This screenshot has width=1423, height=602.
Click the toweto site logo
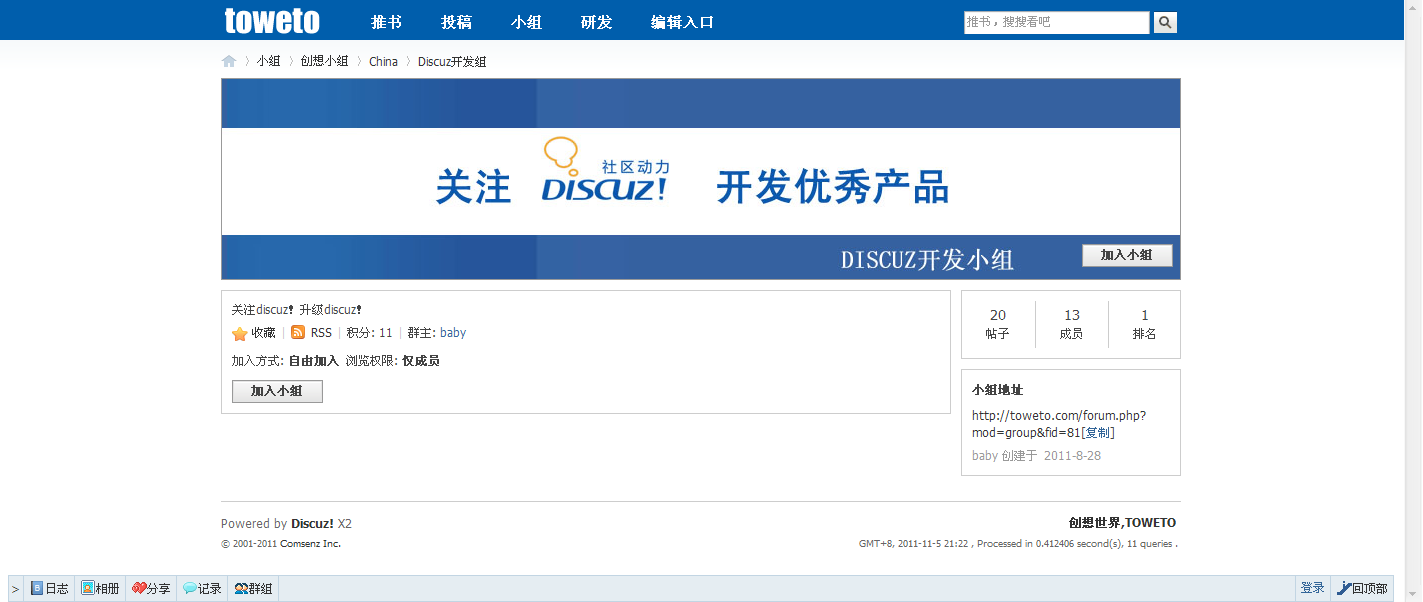(272, 20)
